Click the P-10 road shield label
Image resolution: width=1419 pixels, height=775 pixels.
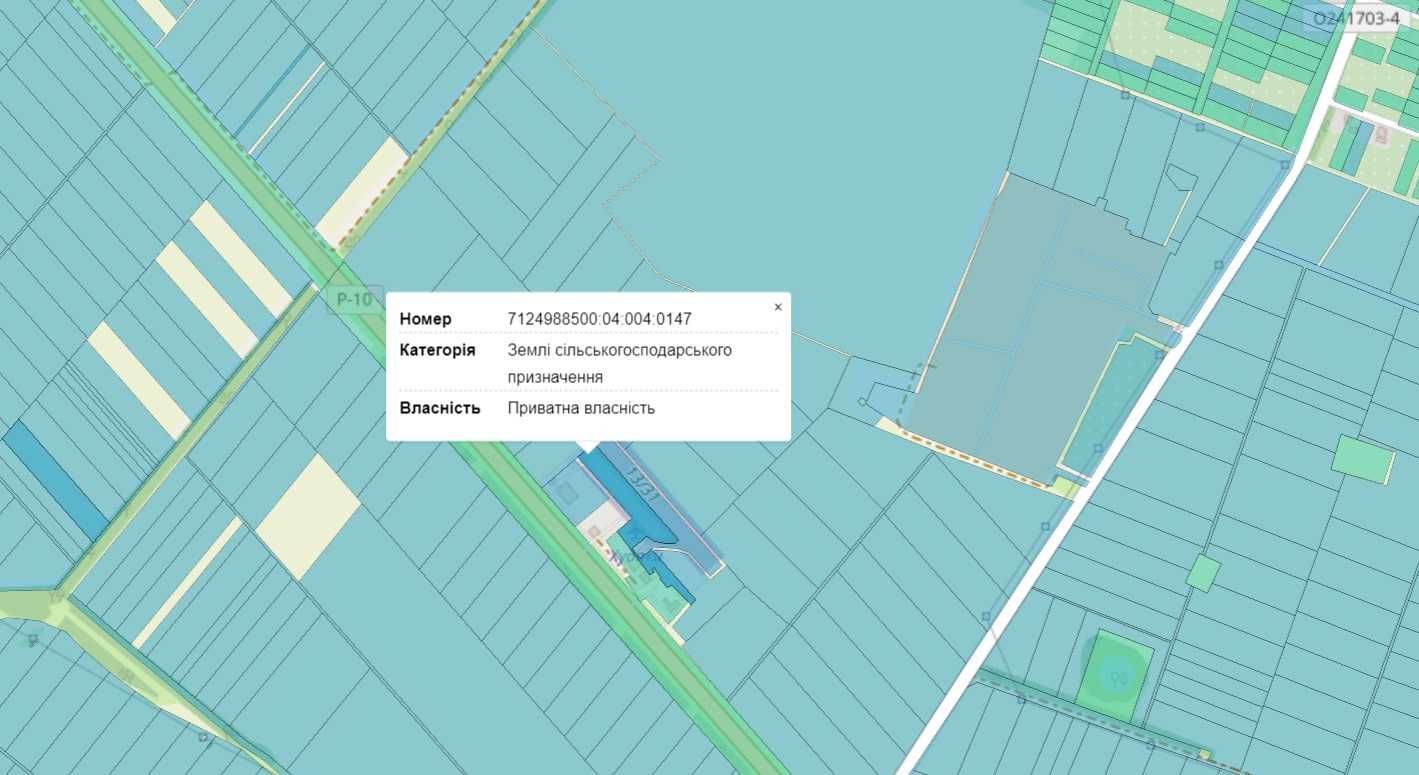[x=354, y=298]
